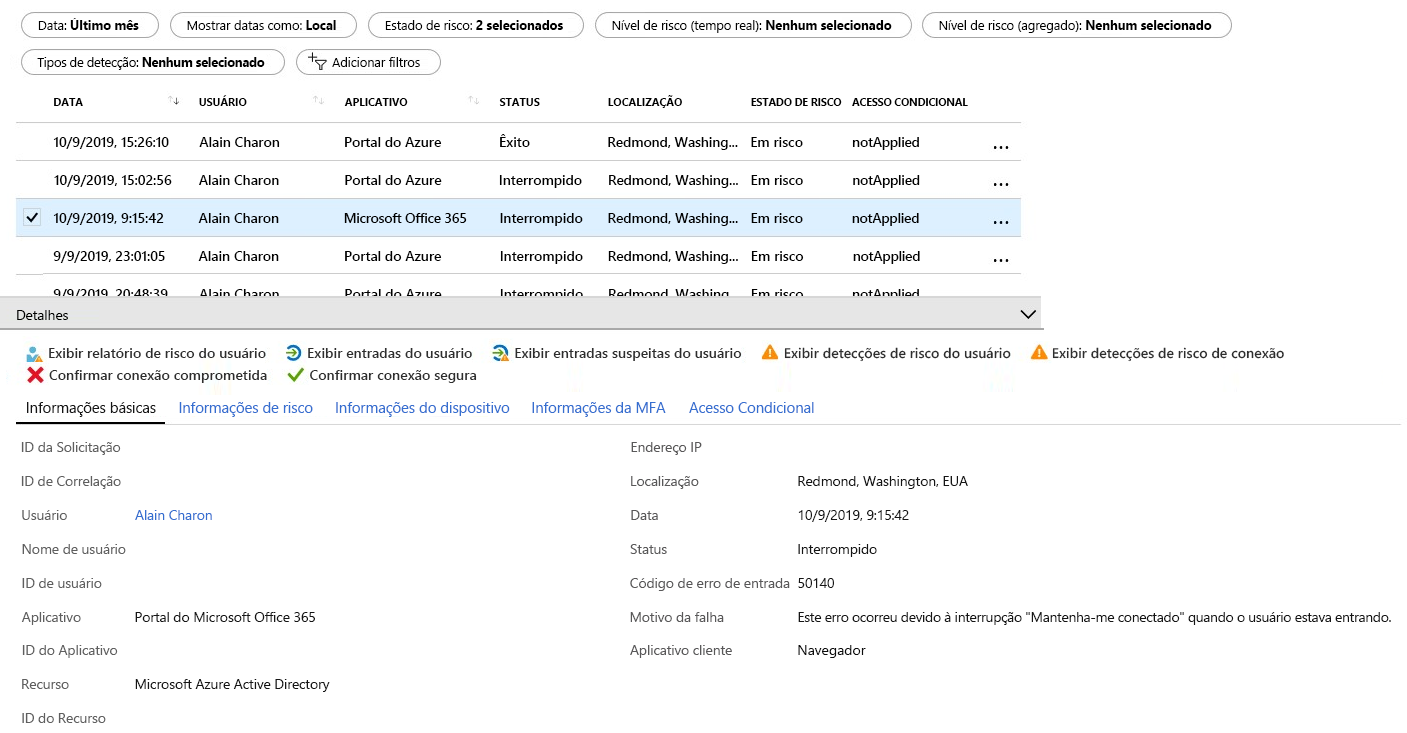The image size is (1407, 733).
Task: Switch to Informações da MFA tab
Action: [599, 408]
